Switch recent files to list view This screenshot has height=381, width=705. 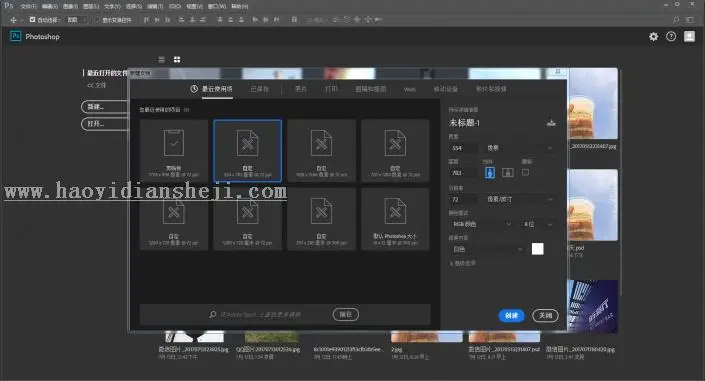161,59
